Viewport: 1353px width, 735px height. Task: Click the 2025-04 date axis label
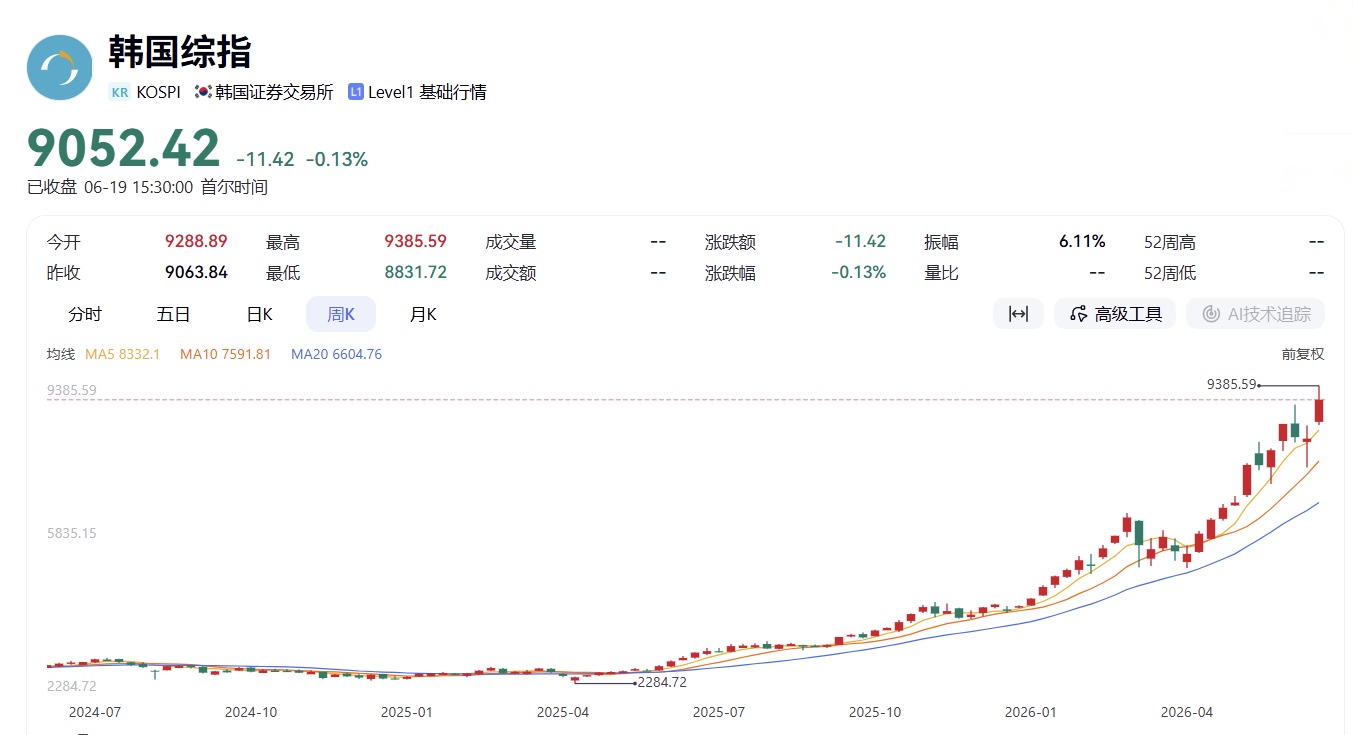tap(563, 712)
